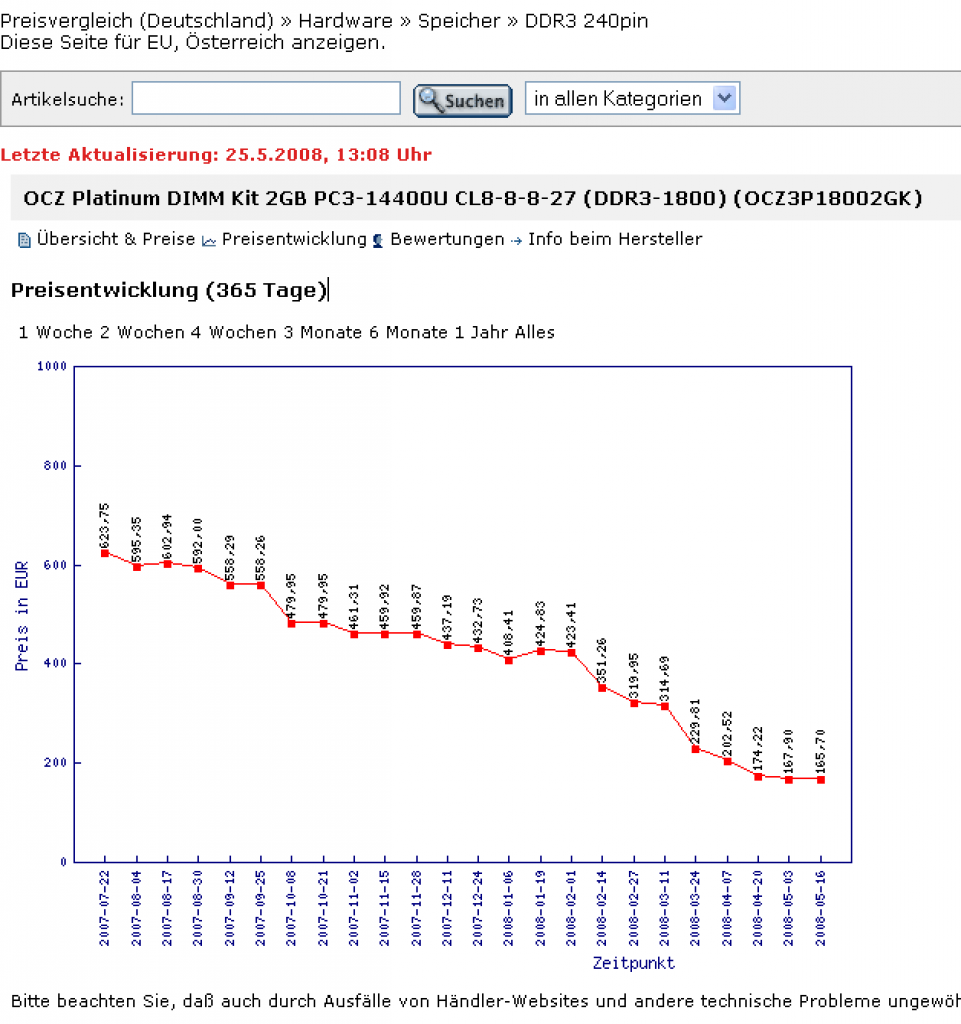Open Info beim Hersteller link

point(615,239)
